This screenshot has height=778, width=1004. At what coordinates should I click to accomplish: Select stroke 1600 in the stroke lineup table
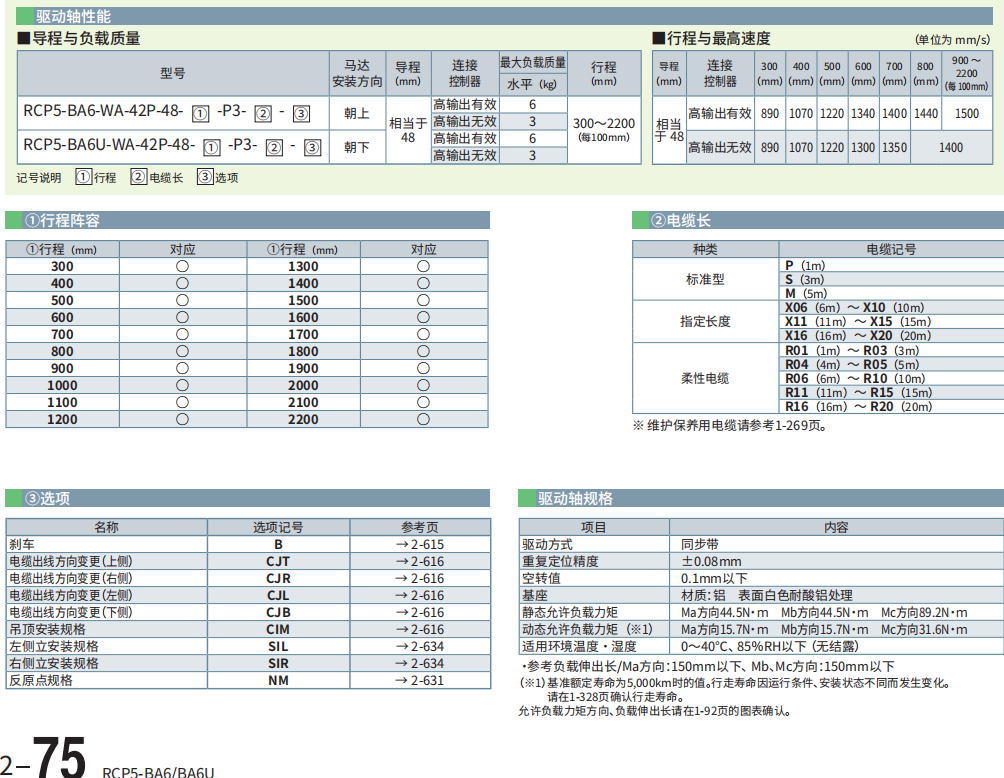pyautogui.click(x=303, y=318)
